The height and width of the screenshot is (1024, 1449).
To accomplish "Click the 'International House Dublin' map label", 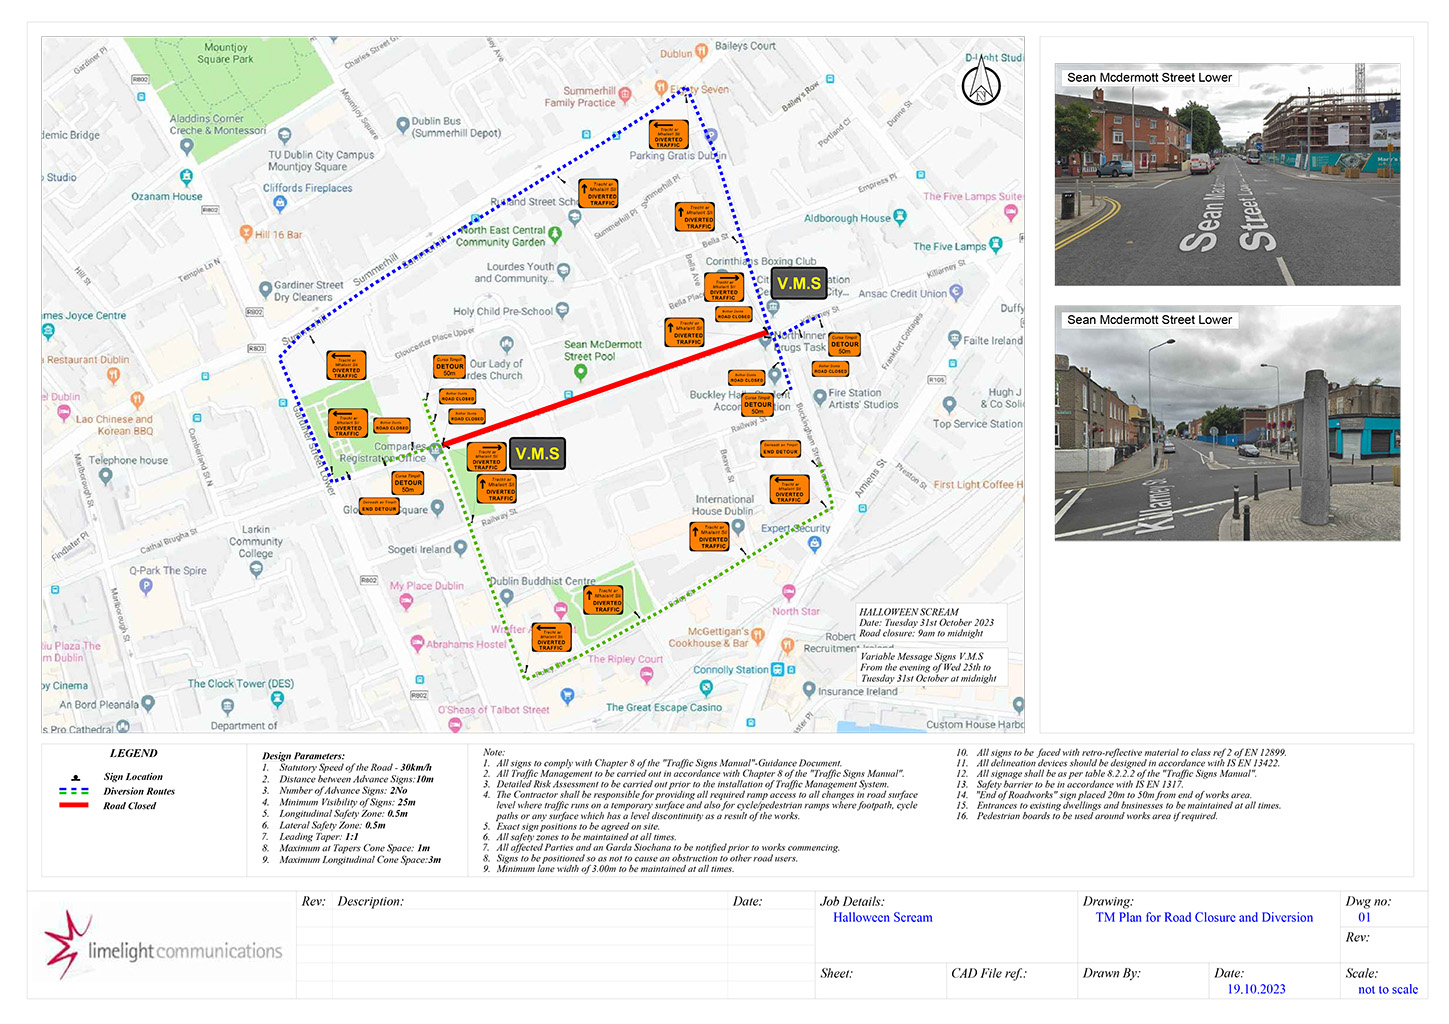I will pyautogui.click(x=724, y=505).
